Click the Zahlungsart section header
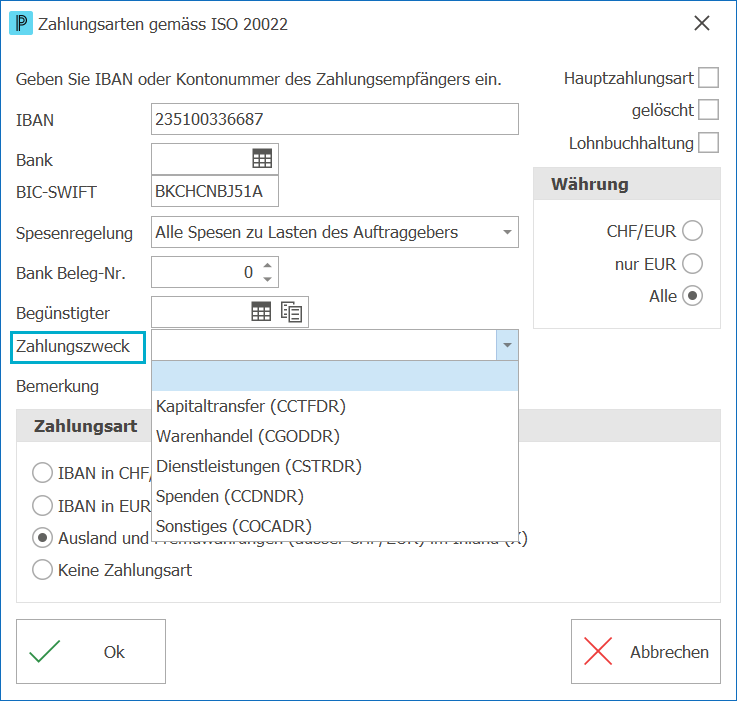 85,426
